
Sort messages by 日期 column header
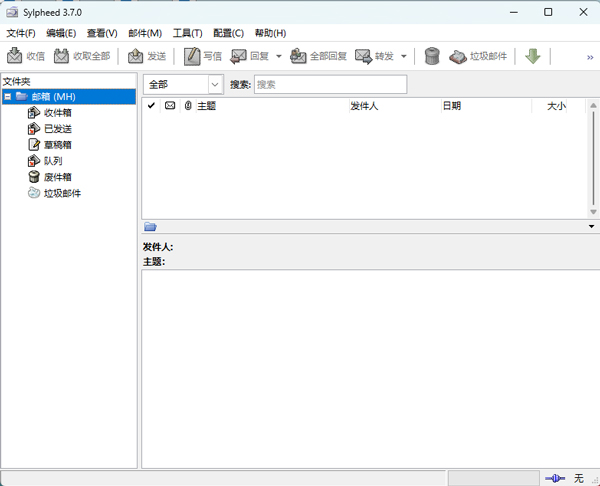pos(486,106)
